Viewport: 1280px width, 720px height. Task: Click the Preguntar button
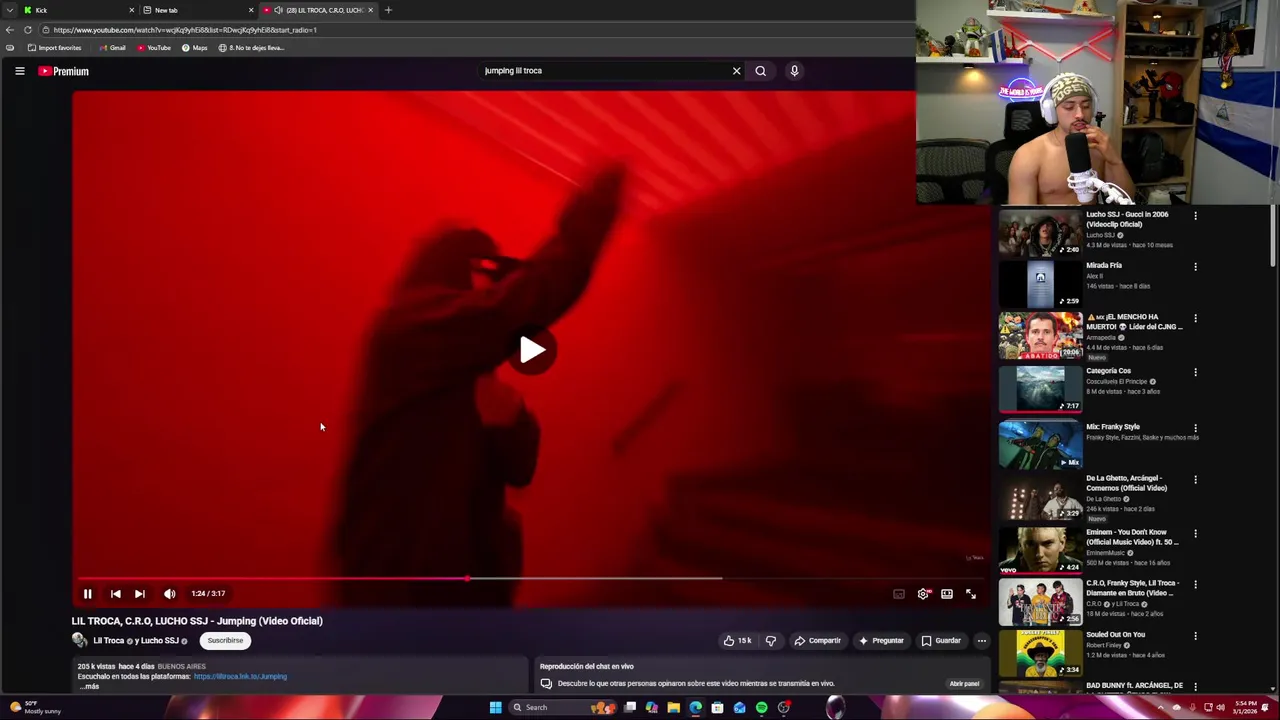point(881,641)
